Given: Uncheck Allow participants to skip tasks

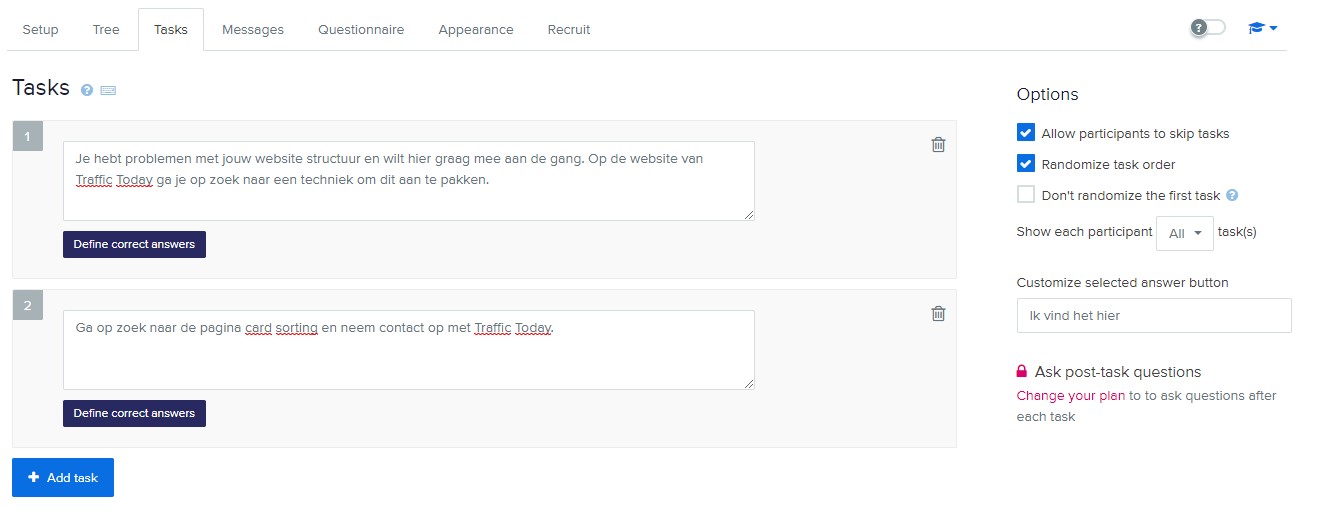Looking at the screenshot, I should [x=1026, y=133].
